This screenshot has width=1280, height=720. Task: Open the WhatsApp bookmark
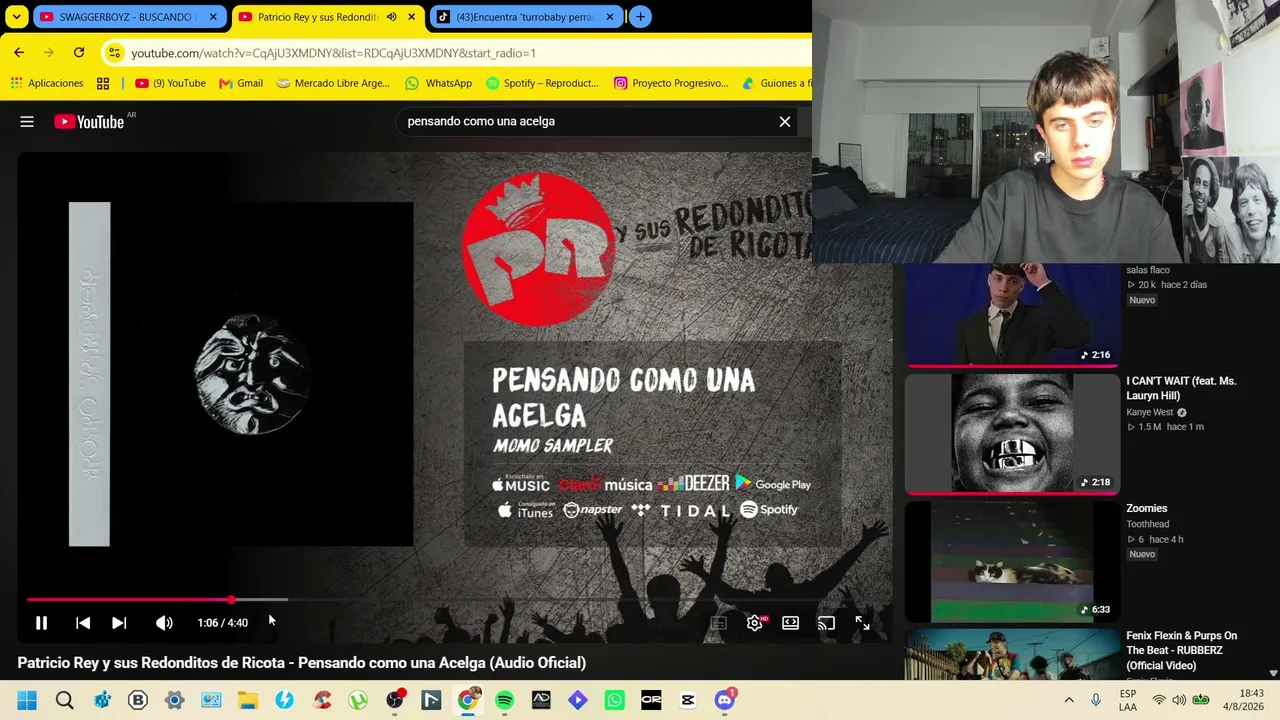tap(438, 83)
